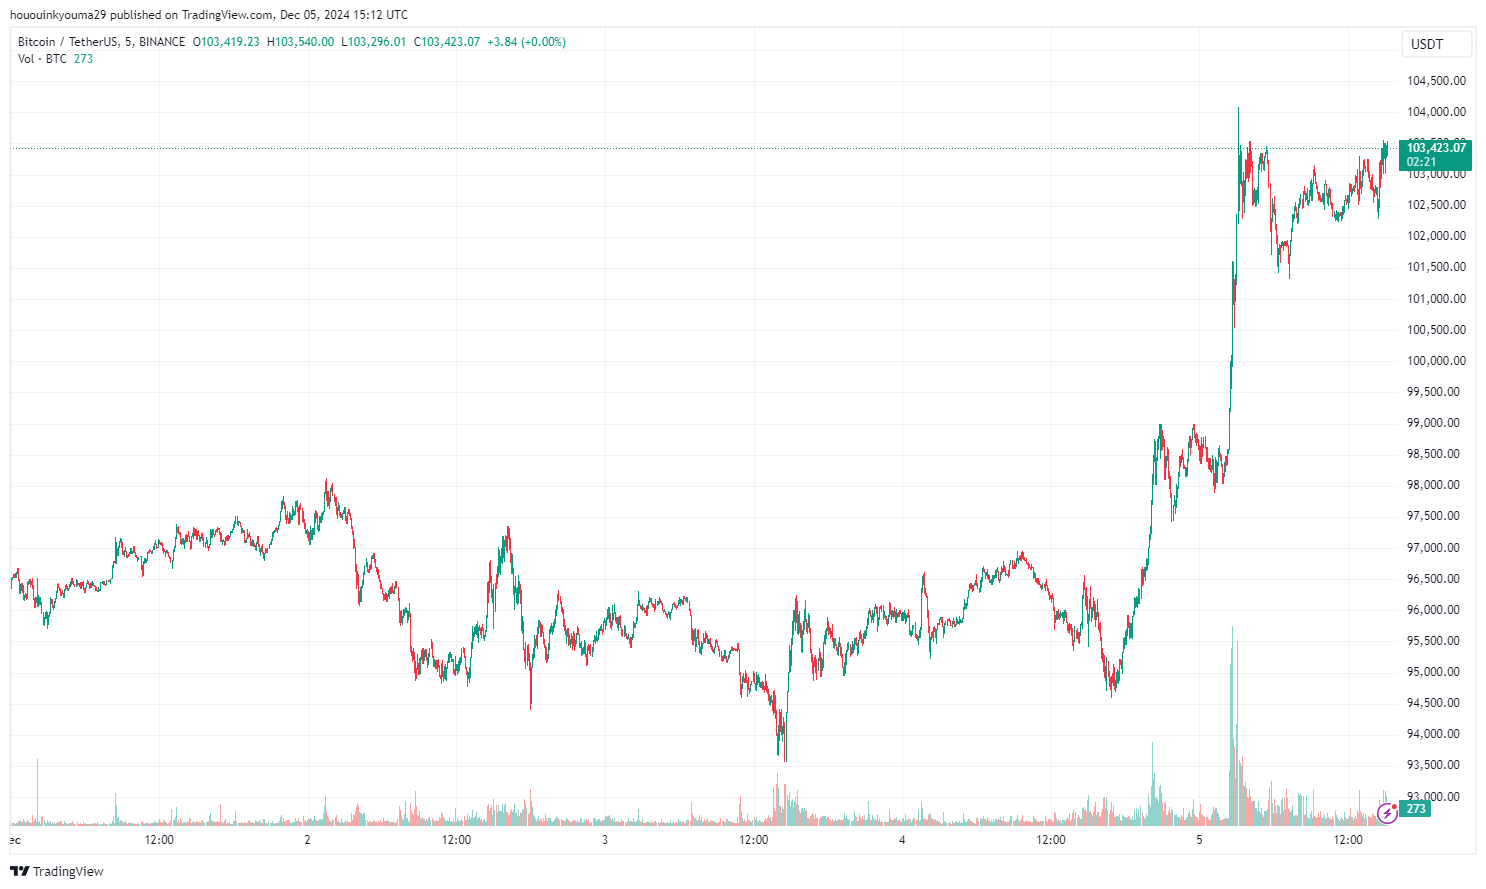Click the current price label 103,423.07
The image size is (1486, 889).
(x=1435, y=148)
